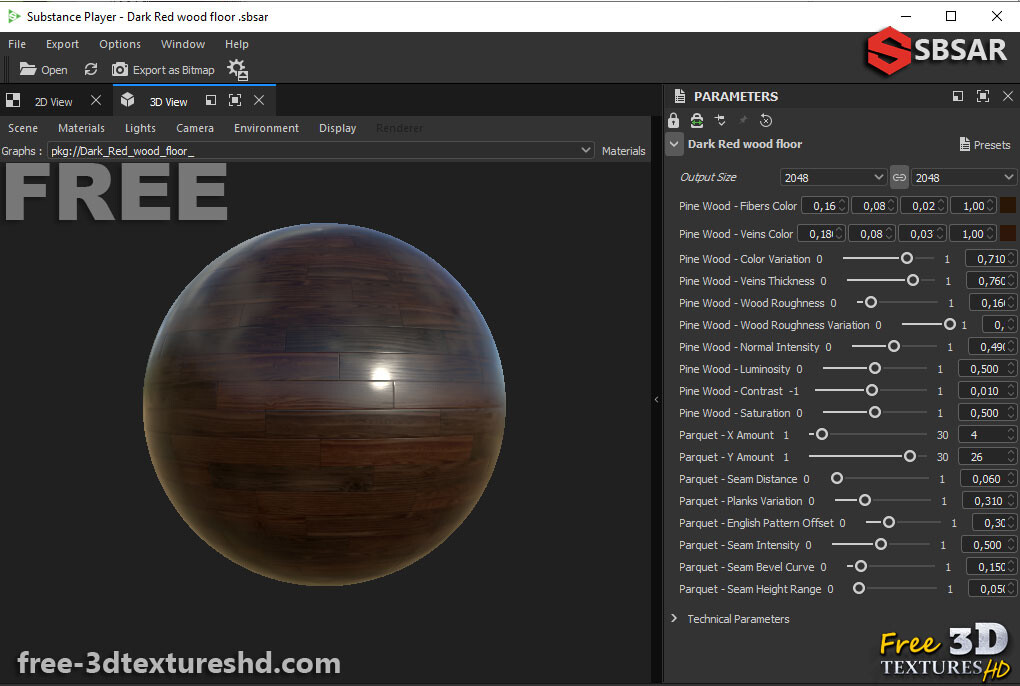Click the bake icon in Parameters panel
Screen dimensions: 1020x686
(x=696, y=120)
